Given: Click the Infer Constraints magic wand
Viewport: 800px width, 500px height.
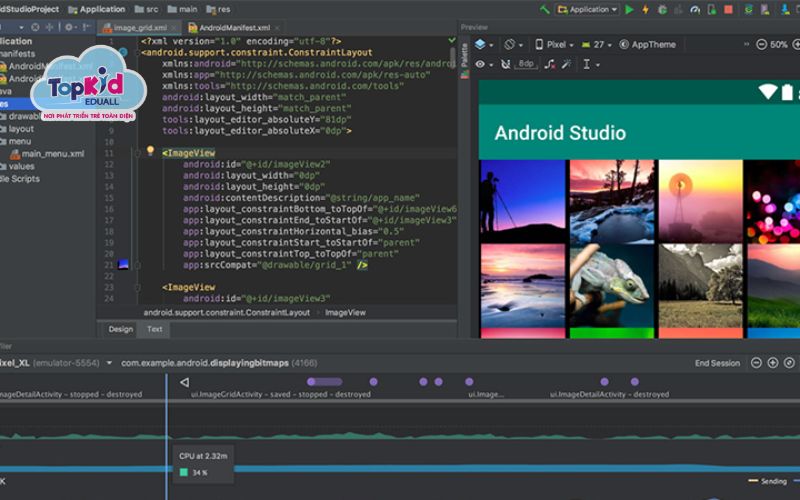Looking at the screenshot, I should pyautogui.click(x=566, y=64).
